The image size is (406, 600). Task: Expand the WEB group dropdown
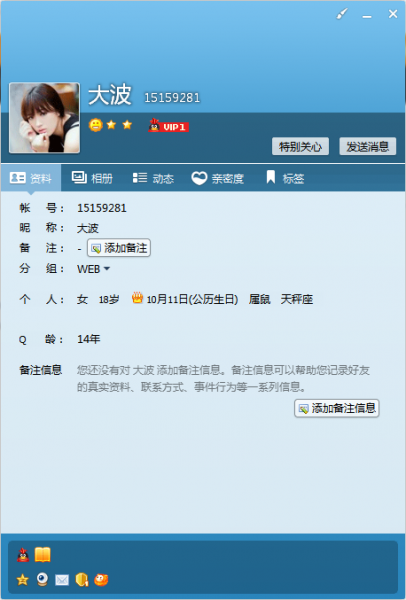[x=94, y=269]
